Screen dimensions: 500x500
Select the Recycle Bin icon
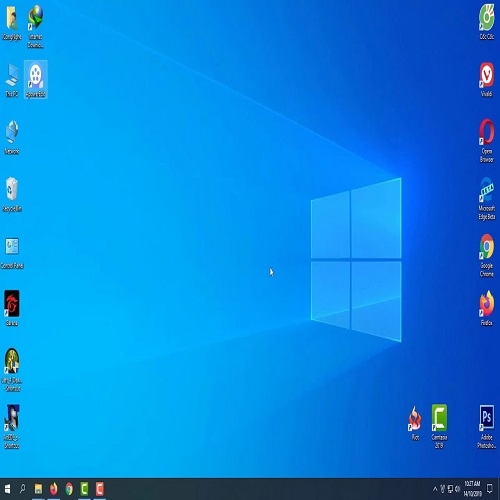[x=12, y=195]
